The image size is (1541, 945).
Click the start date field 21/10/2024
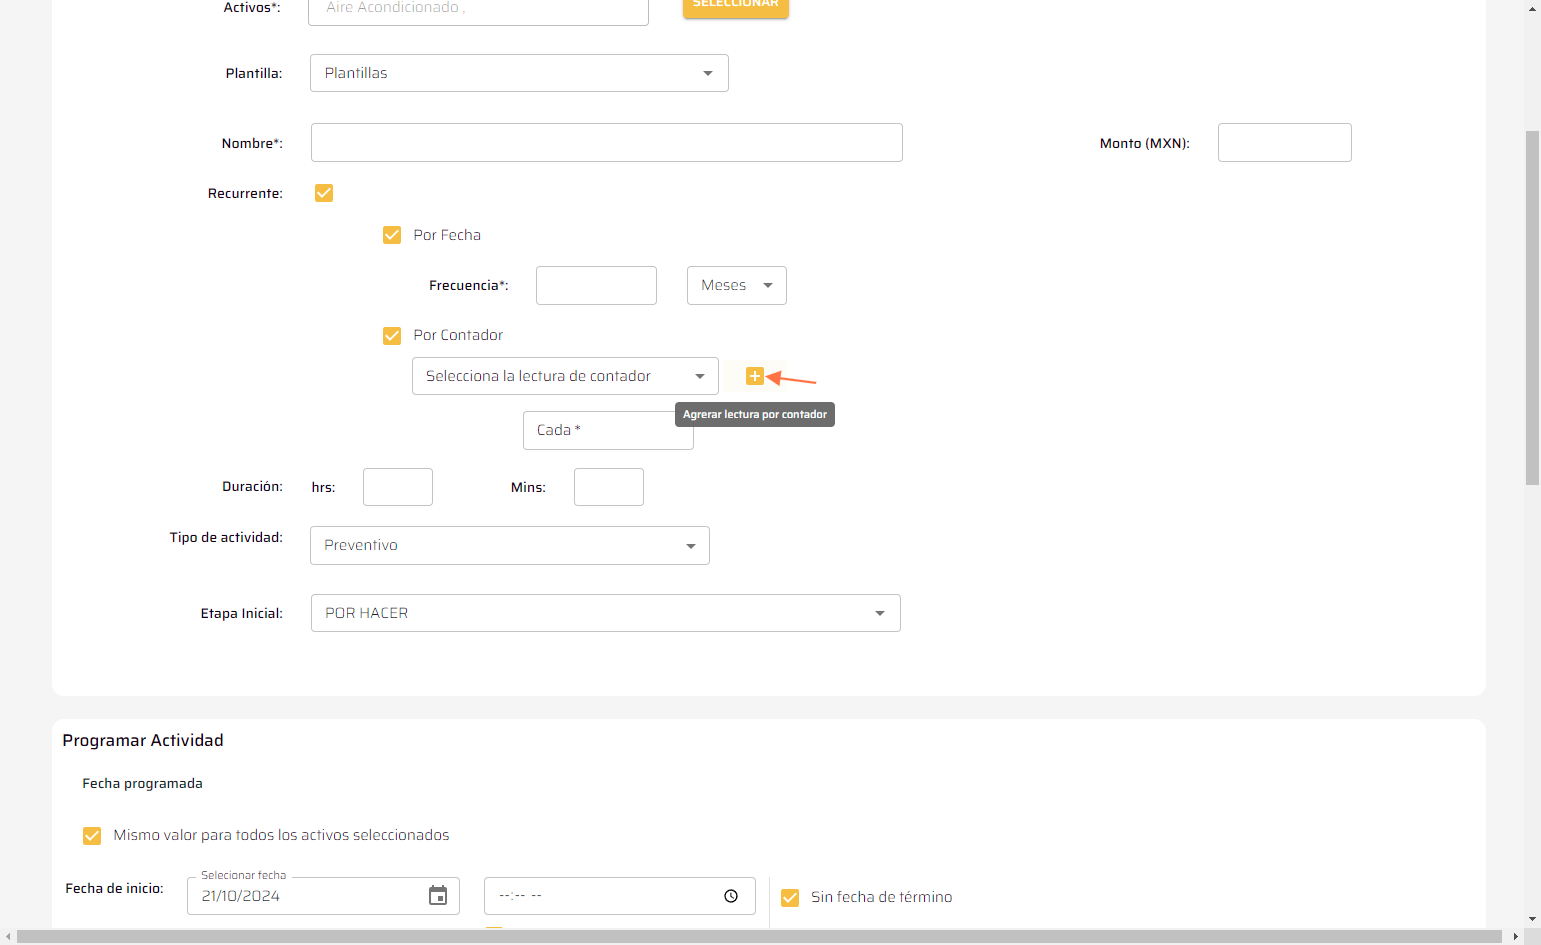click(x=323, y=896)
